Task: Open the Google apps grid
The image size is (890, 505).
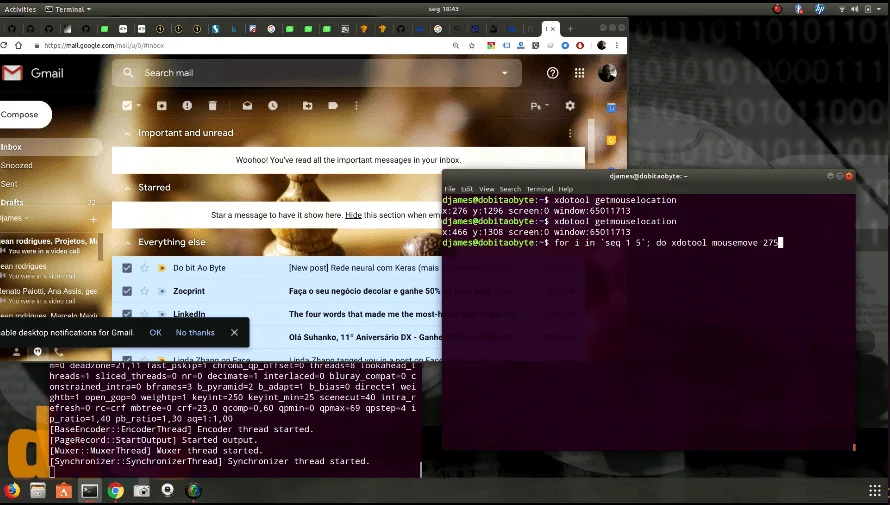Action: (580, 73)
